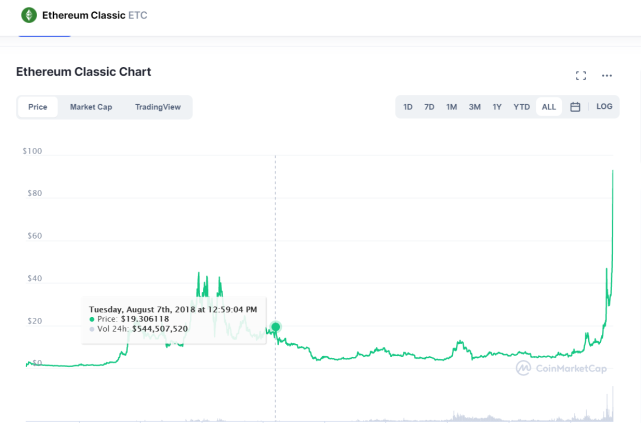
Task: Click the $60 y-axis label
Action: click(x=35, y=235)
